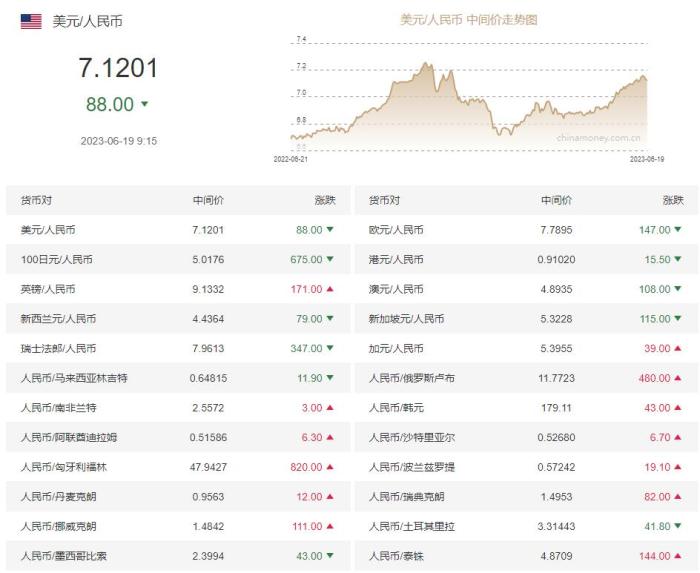Click the right 中间价 column header
Image resolution: width=700 pixels, height=573 pixels.
click(x=556, y=200)
